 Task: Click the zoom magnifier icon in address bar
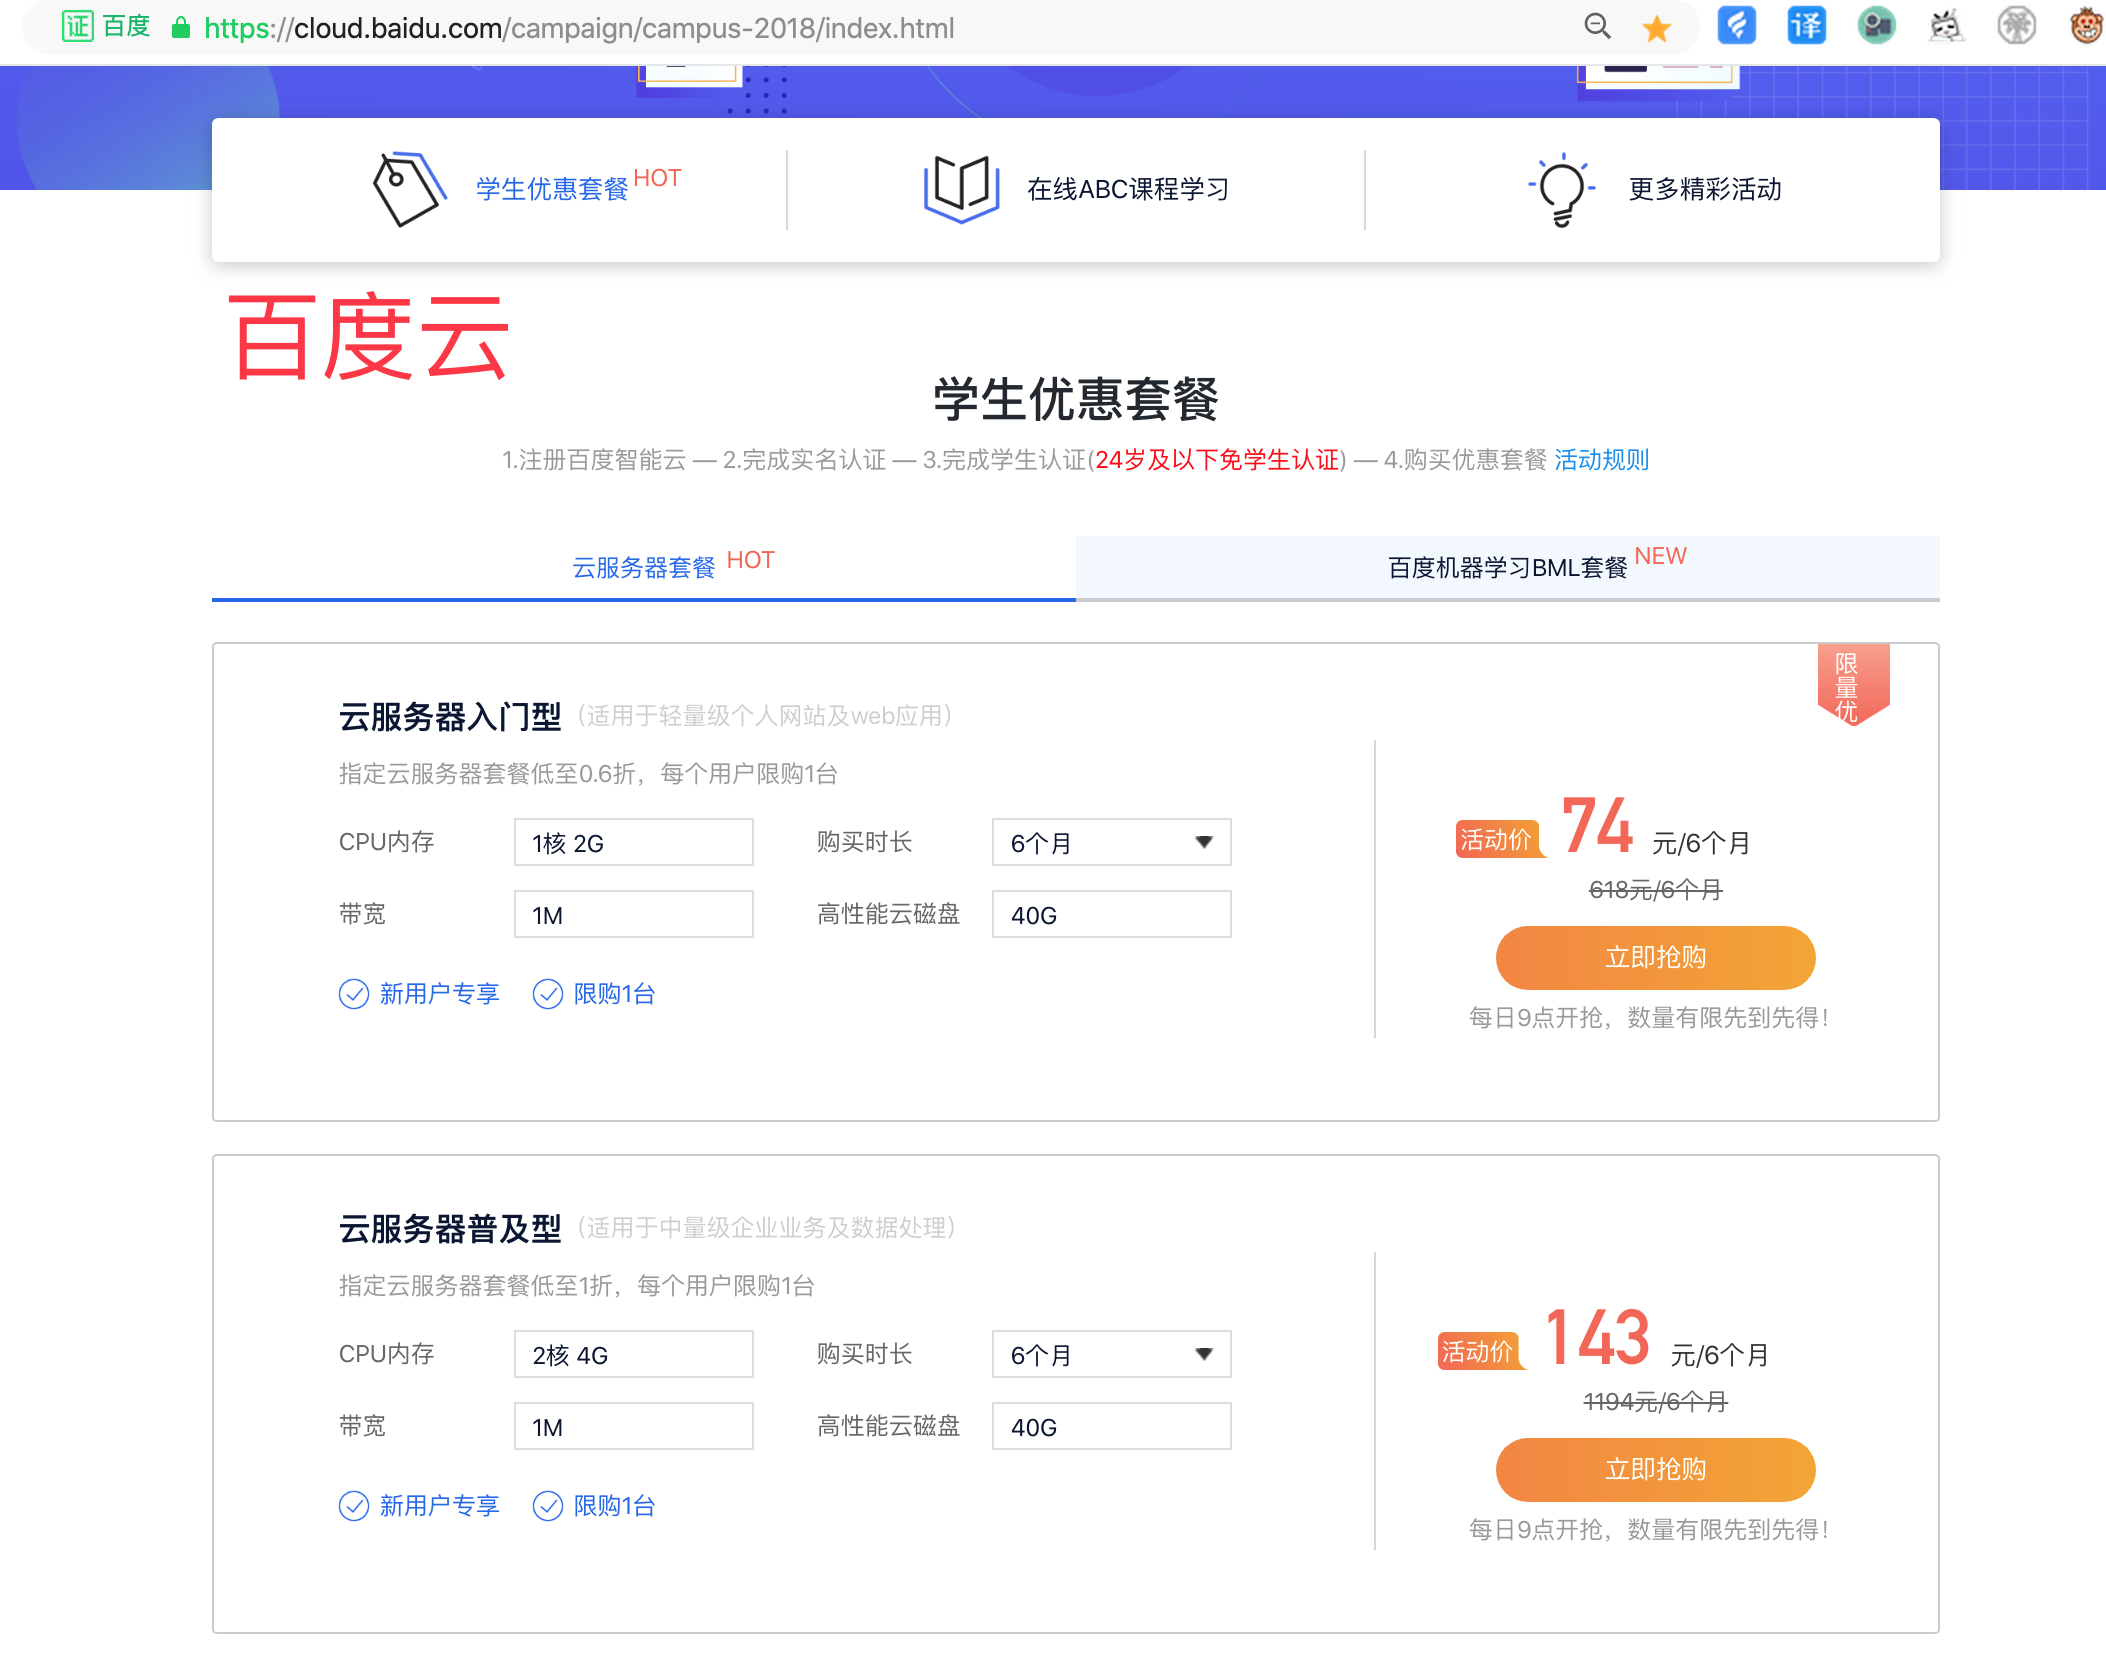[1597, 27]
